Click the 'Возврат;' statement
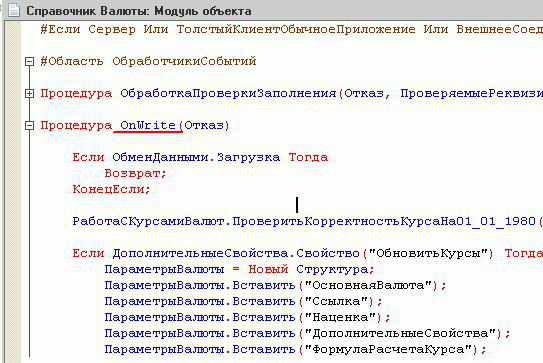Screen dimensions: 543x363 [x=135, y=173]
